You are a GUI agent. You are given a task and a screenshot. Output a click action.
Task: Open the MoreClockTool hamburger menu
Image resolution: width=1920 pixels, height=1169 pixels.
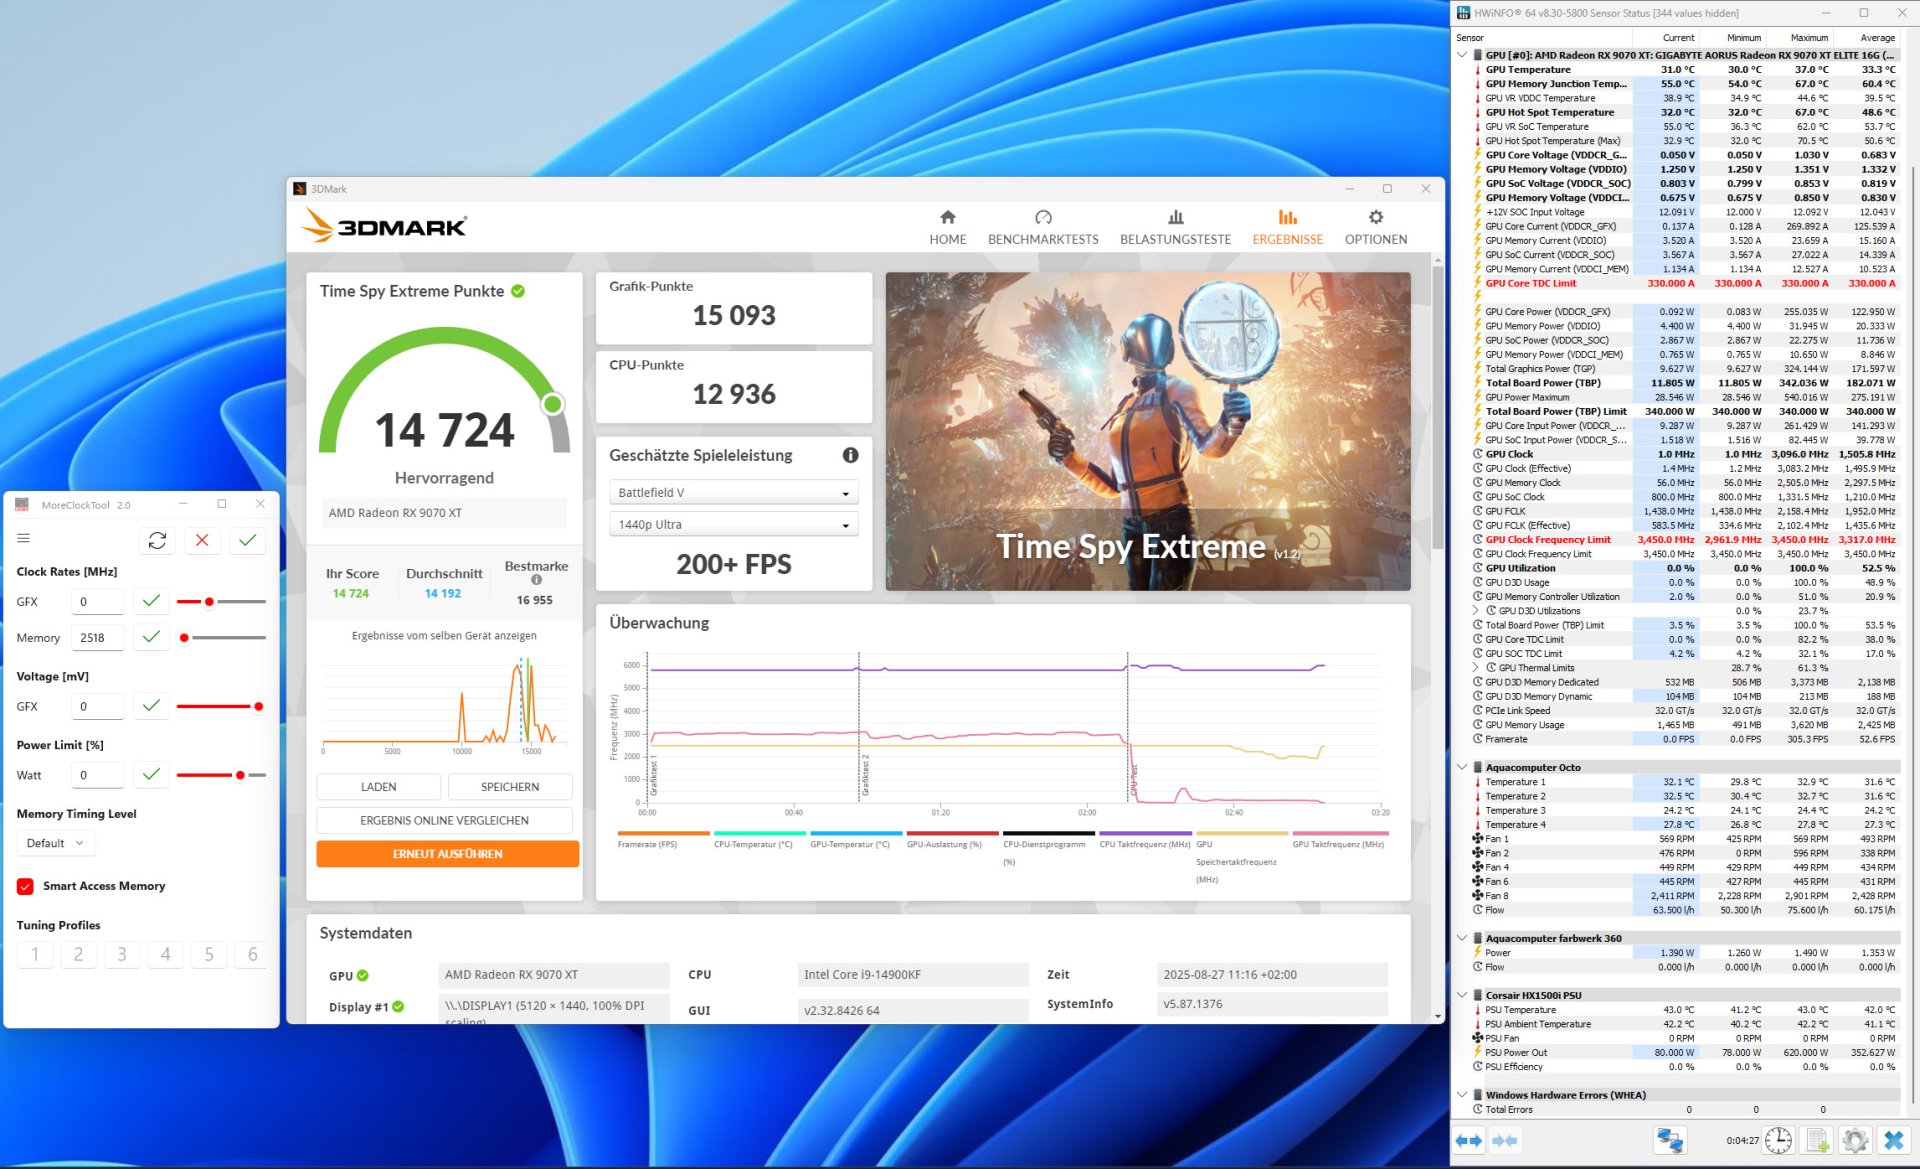(x=24, y=539)
